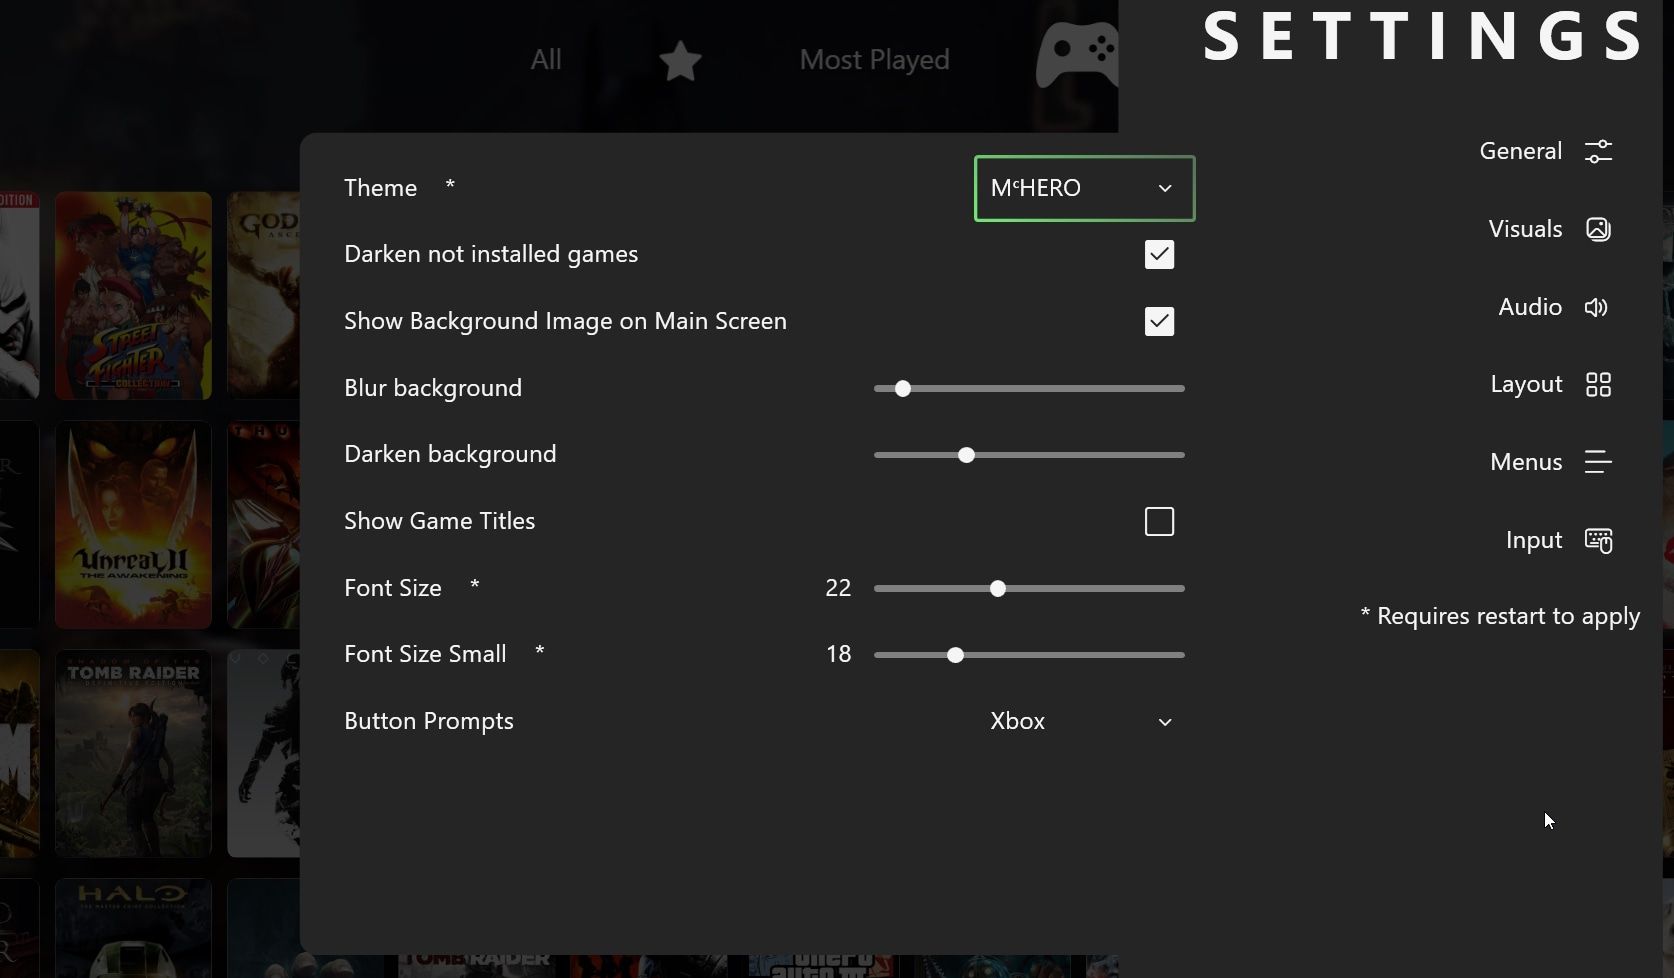This screenshot has width=1674, height=978.
Task: Switch to the Most Played tab
Action: tap(873, 60)
